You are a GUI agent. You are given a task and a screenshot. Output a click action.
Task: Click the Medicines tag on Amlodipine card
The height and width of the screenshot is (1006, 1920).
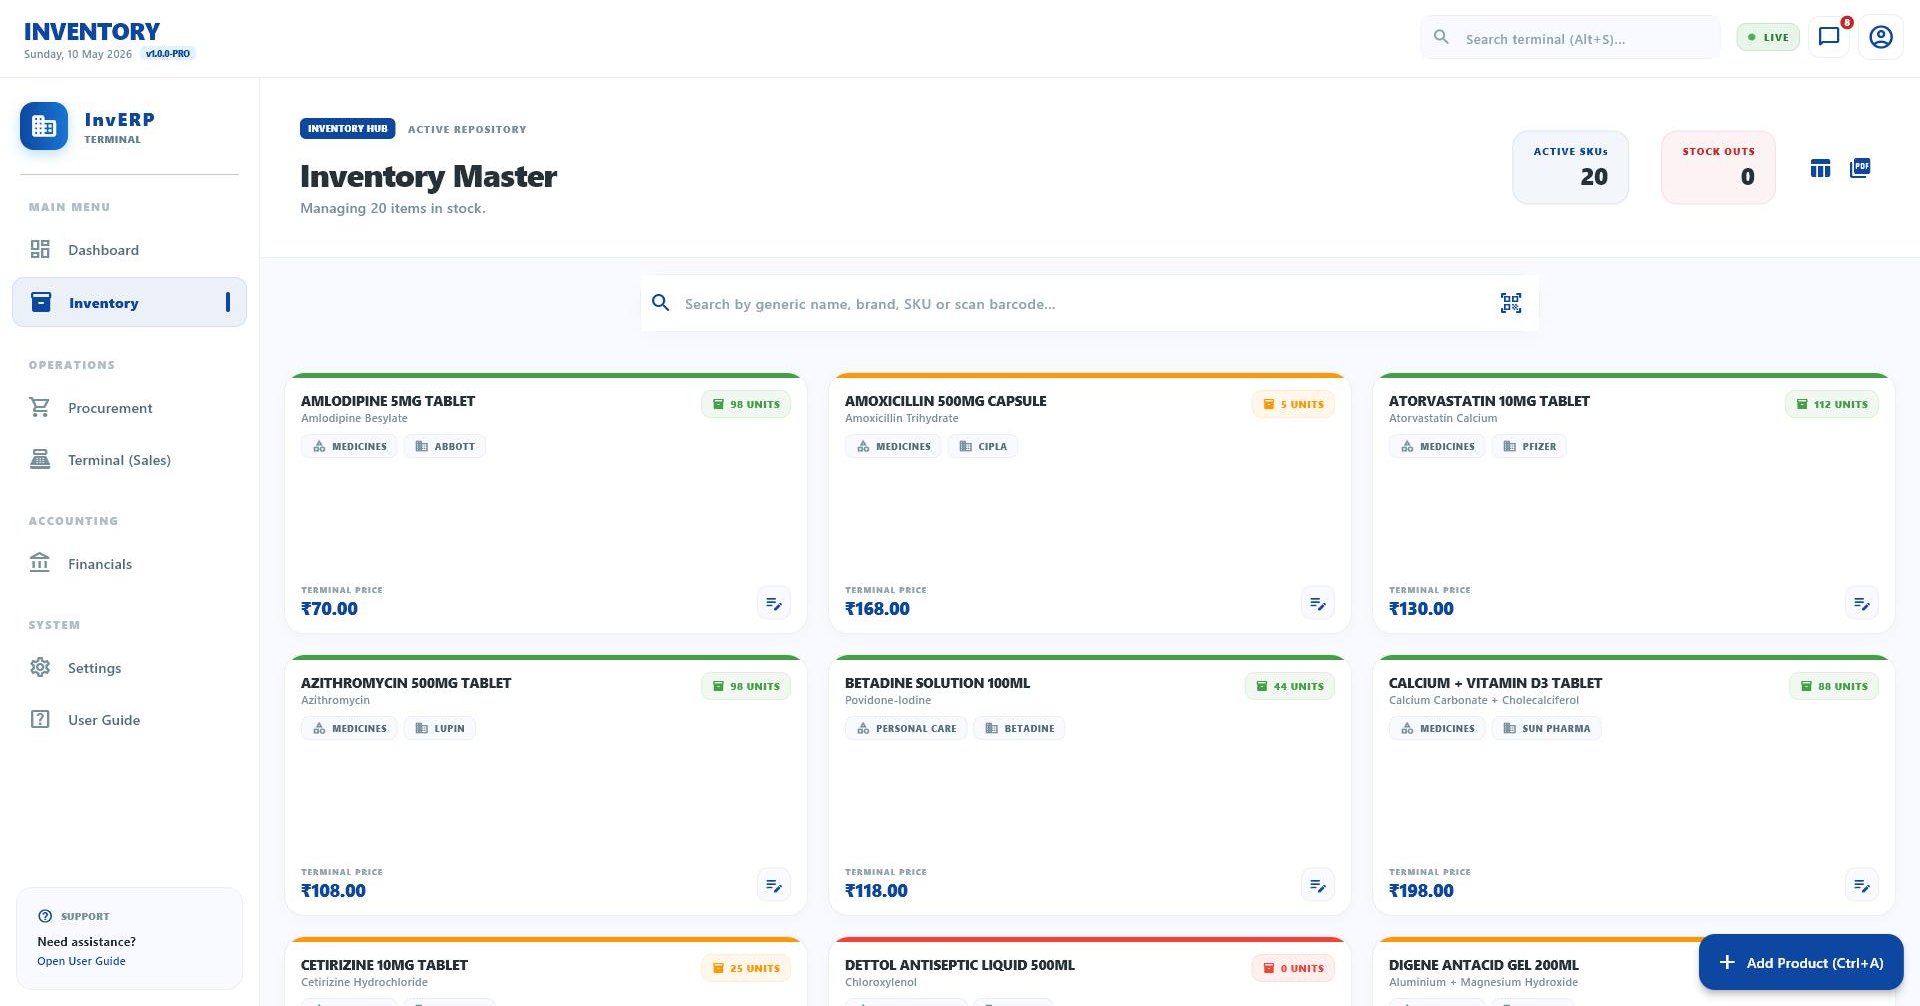pyautogui.click(x=349, y=446)
